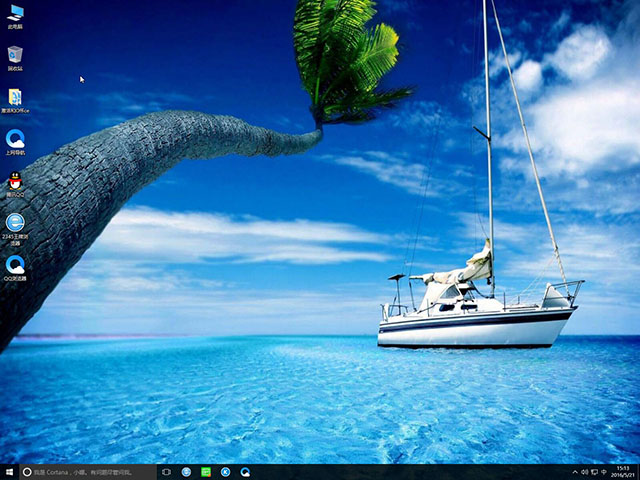Open the green taskbar app icon
The image size is (640, 480).
pyautogui.click(x=206, y=472)
